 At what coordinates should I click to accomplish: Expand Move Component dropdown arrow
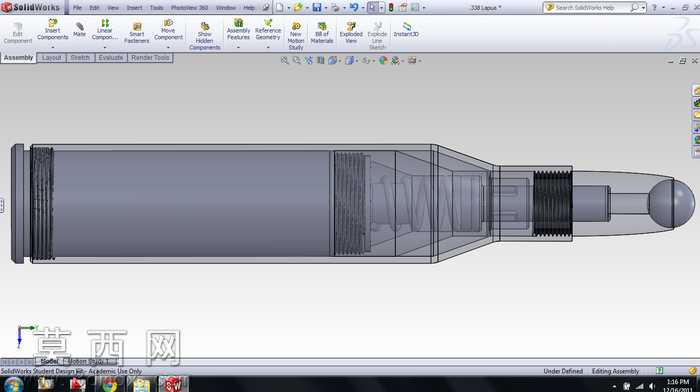click(x=168, y=47)
